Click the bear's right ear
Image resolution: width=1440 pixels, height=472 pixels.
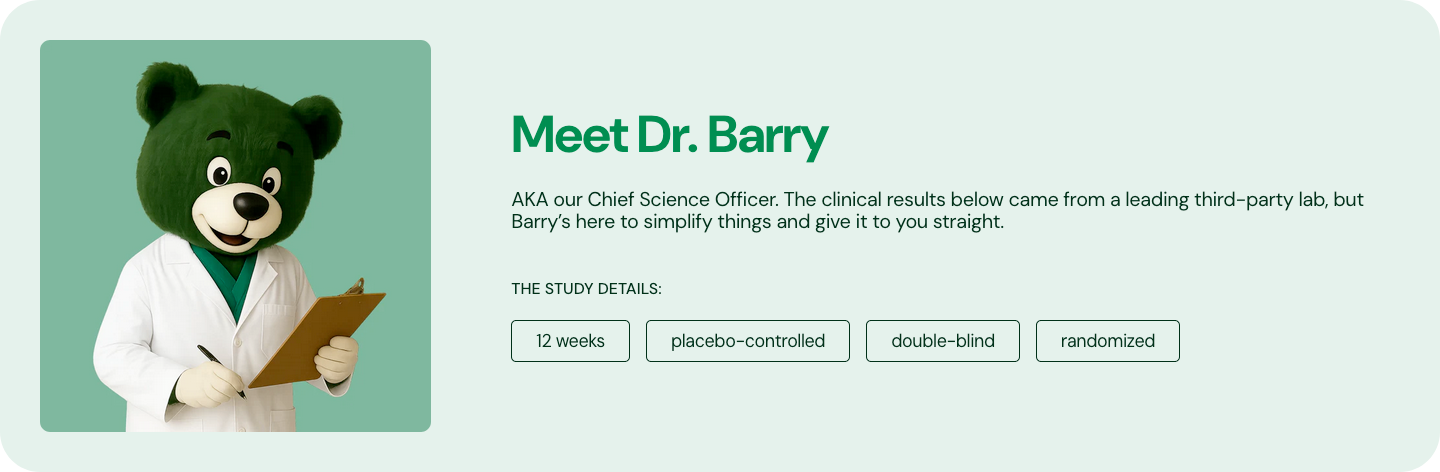319,124
